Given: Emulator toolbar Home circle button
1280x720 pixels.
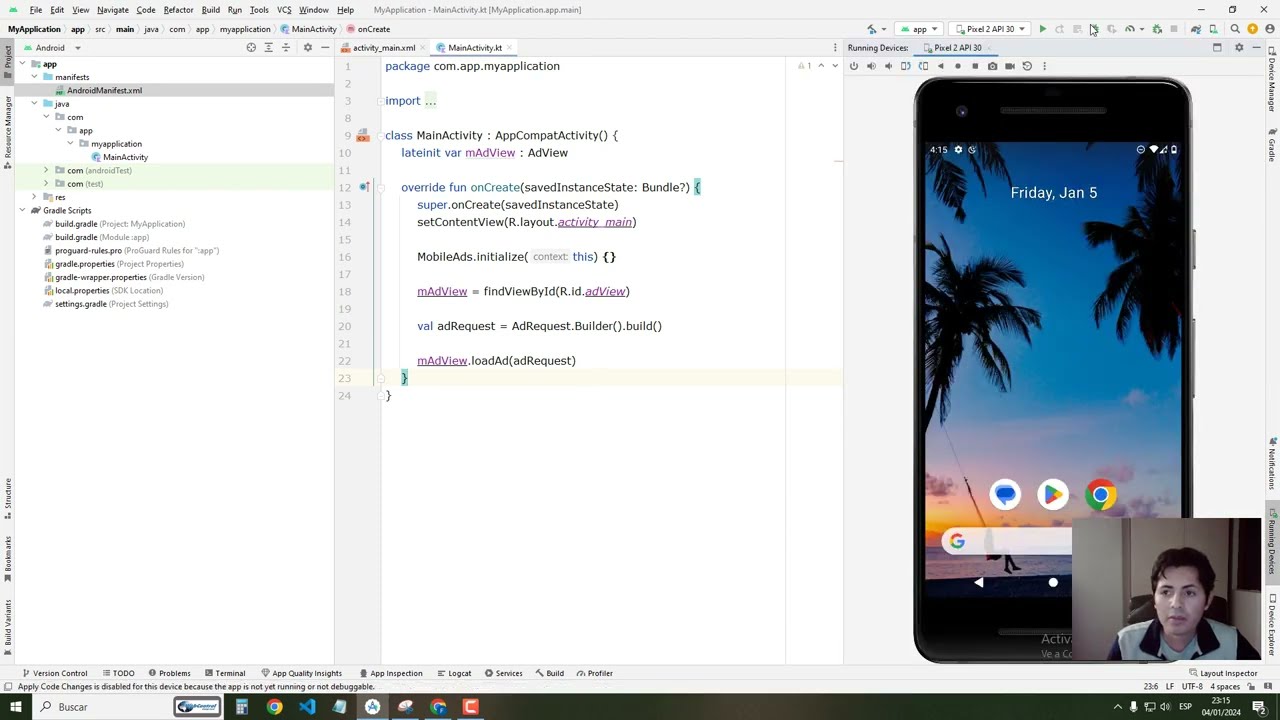Looking at the screenshot, I should click(958, 66).
